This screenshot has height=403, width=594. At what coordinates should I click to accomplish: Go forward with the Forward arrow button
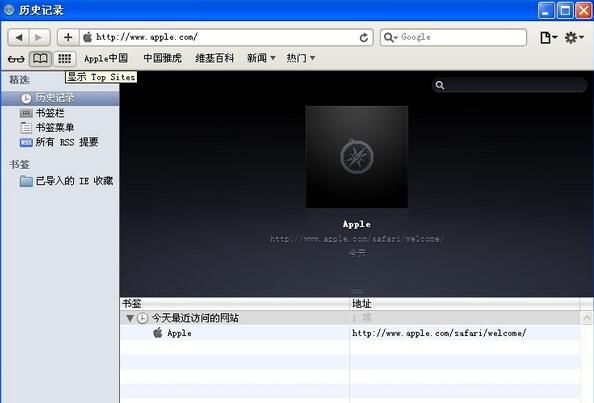pos(39,37)
